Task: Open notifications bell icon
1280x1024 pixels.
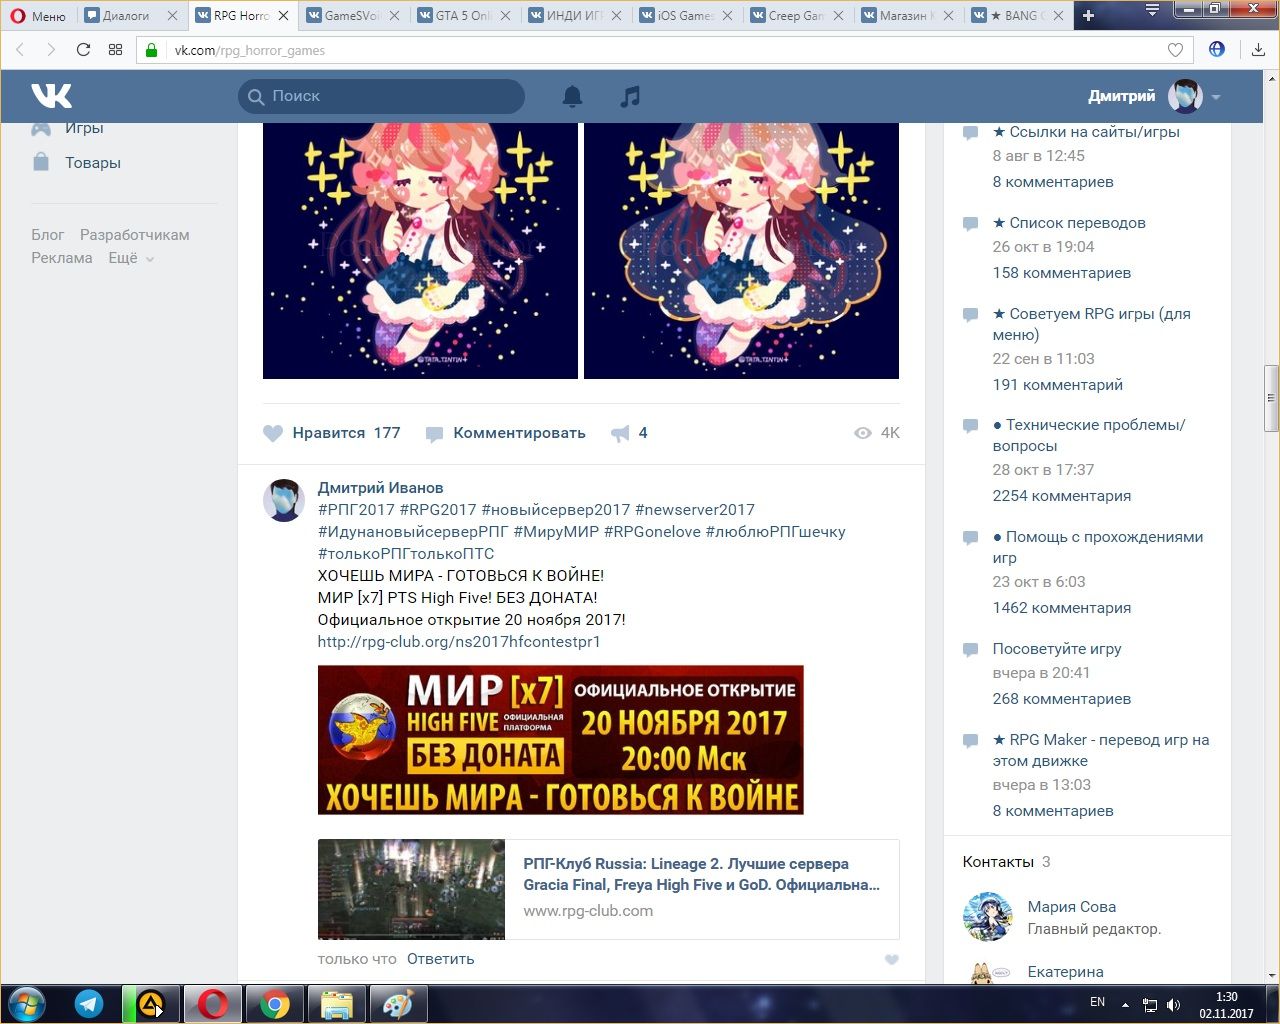Action: [x=572, y=96]
